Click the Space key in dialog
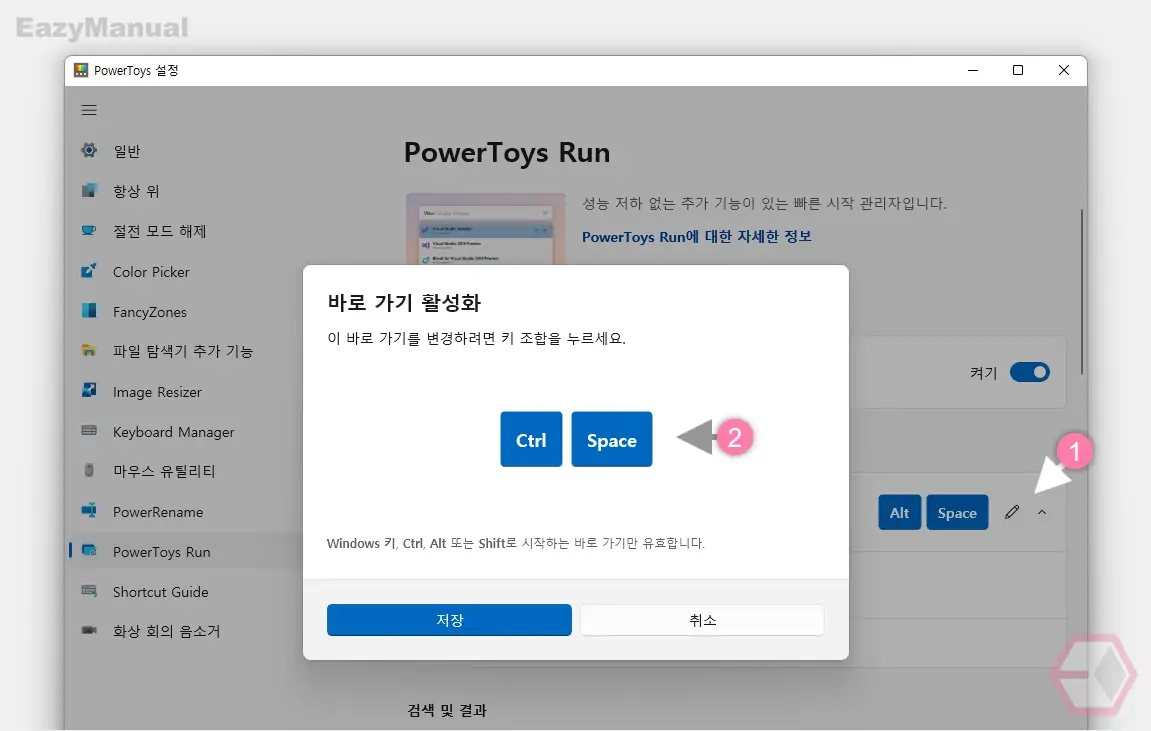Screen dimensions: 1151x731 (611, 439)
